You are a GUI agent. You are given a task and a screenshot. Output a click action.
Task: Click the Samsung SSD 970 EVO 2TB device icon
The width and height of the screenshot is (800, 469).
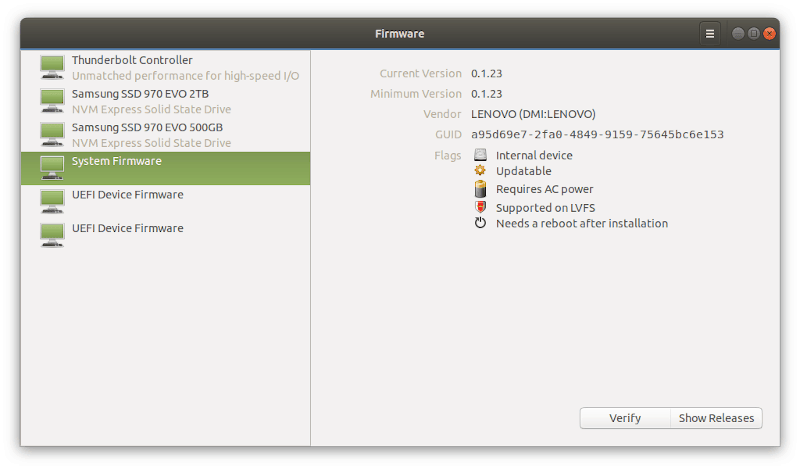tap(52, 101)
